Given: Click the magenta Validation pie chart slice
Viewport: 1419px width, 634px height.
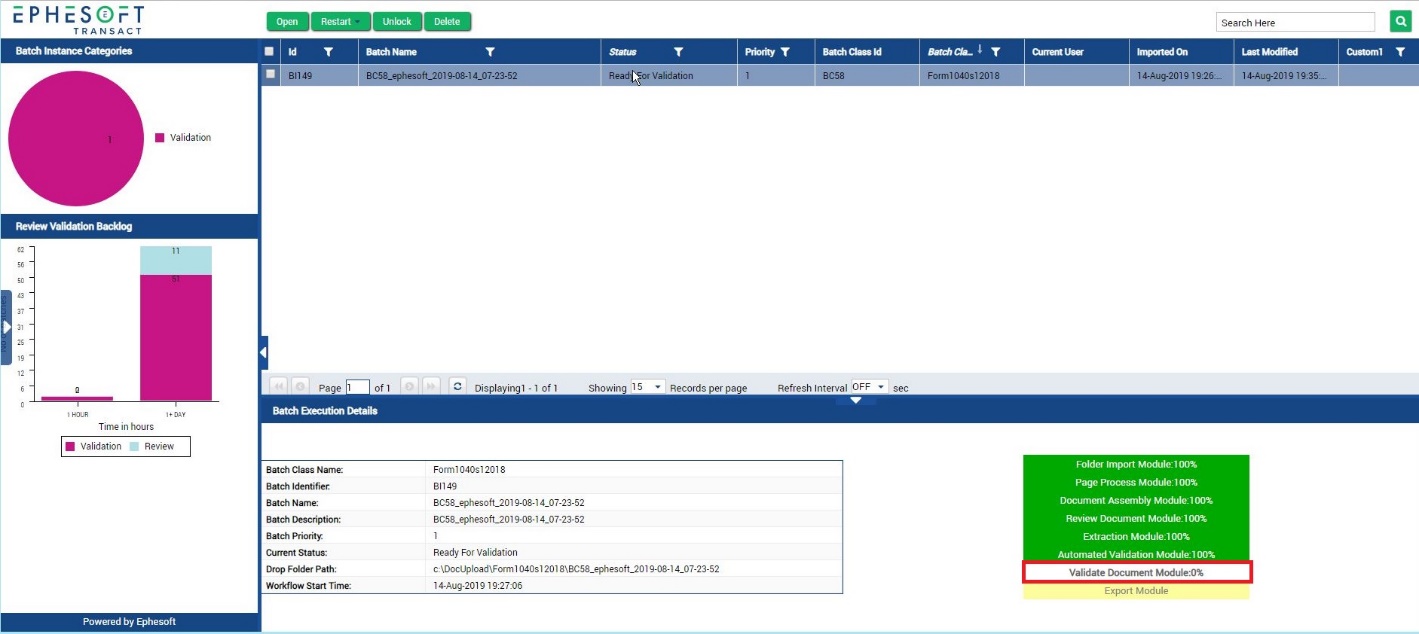Looking at the screenshot, I should [76, 138].
